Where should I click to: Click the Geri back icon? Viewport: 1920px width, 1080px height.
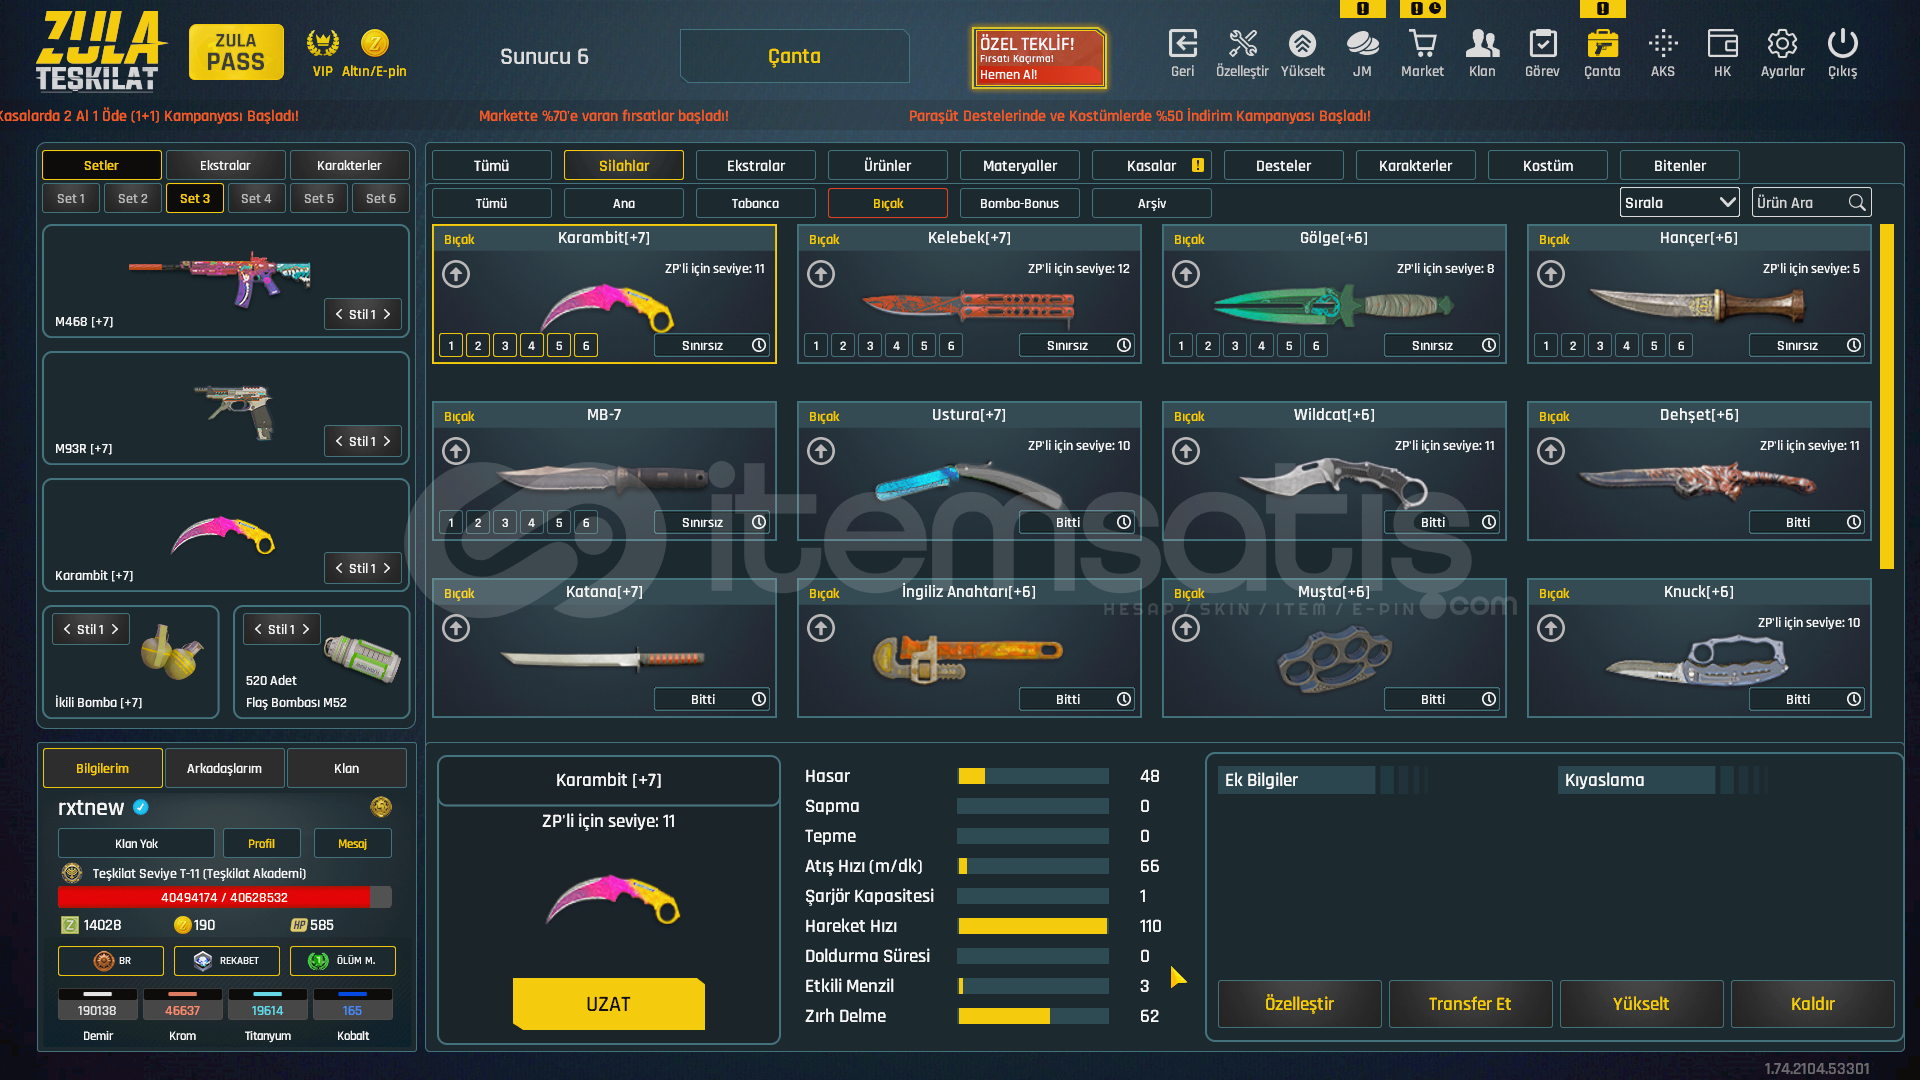1182,44
